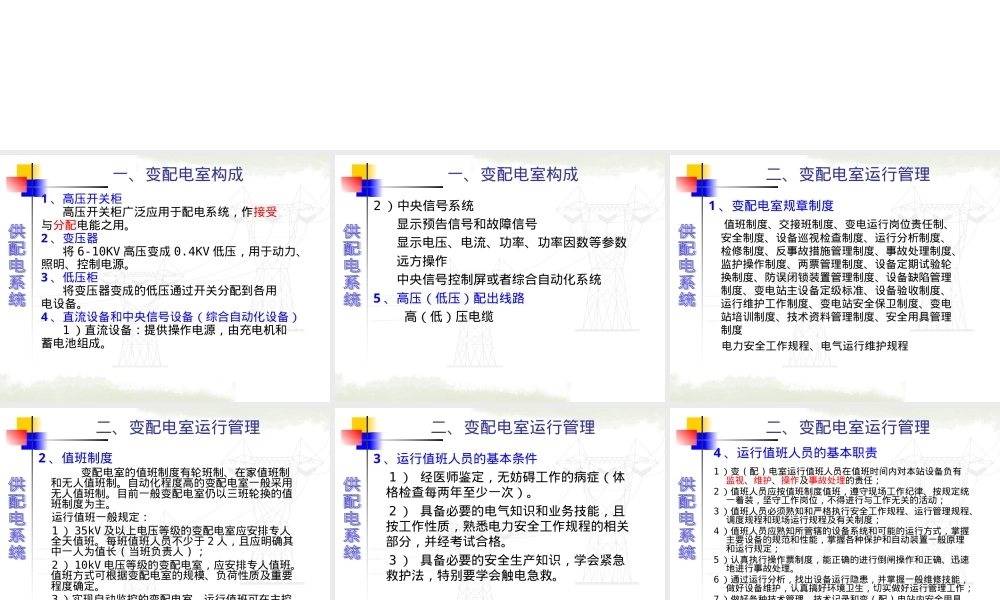Select item 3）具备必要的安全生产知识
Viewport: 1000px width, 600px height.
(505, 567)
